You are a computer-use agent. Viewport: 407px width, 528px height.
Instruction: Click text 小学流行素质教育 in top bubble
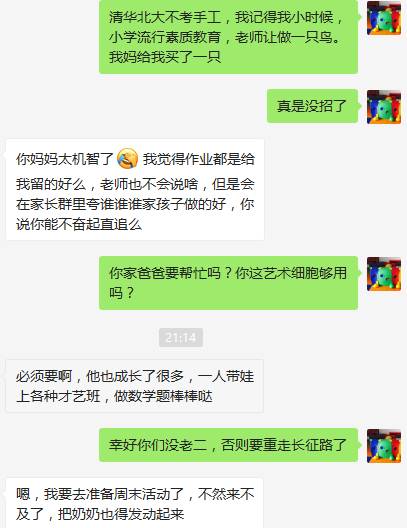165,37
